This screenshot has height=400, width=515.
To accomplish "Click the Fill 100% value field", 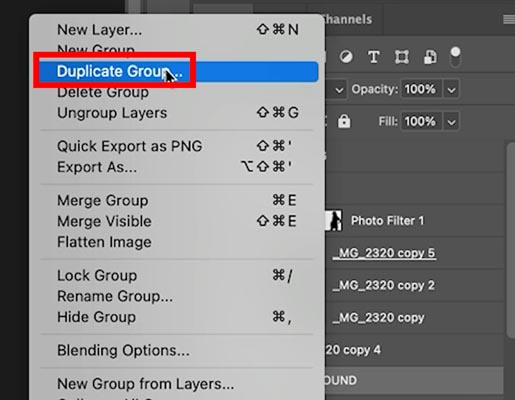I will [x=421, y=121].
